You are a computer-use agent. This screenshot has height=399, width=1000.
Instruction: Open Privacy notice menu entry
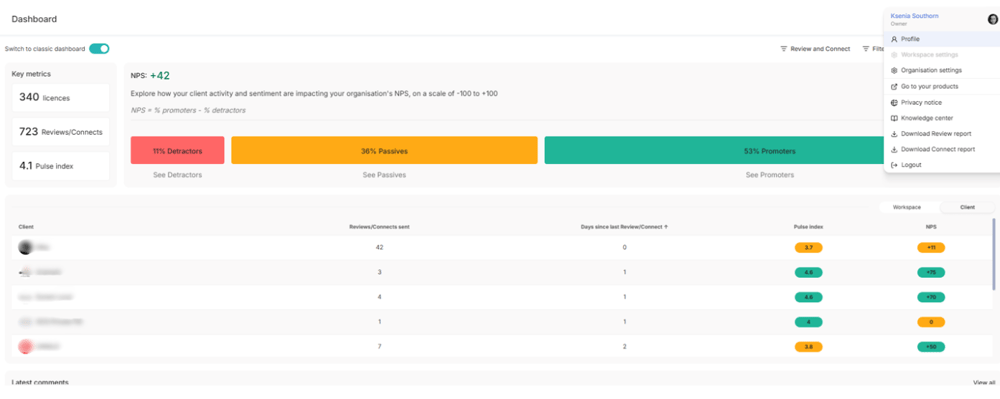[x=941, y=102]
